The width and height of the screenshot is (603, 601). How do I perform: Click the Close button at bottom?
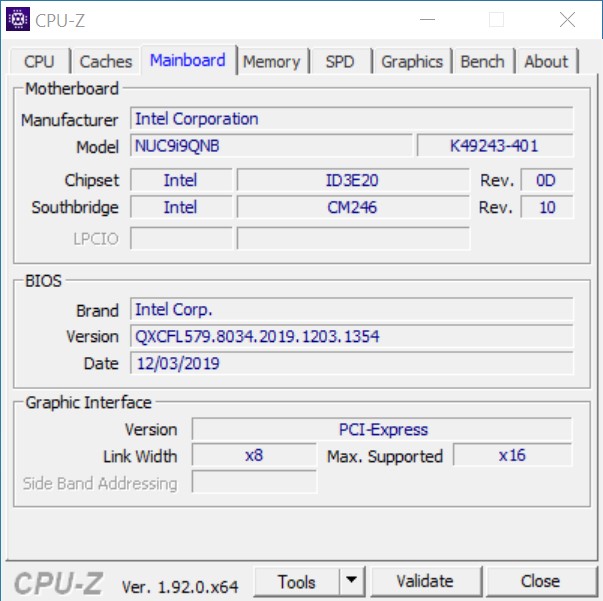(x=540, y=581)
